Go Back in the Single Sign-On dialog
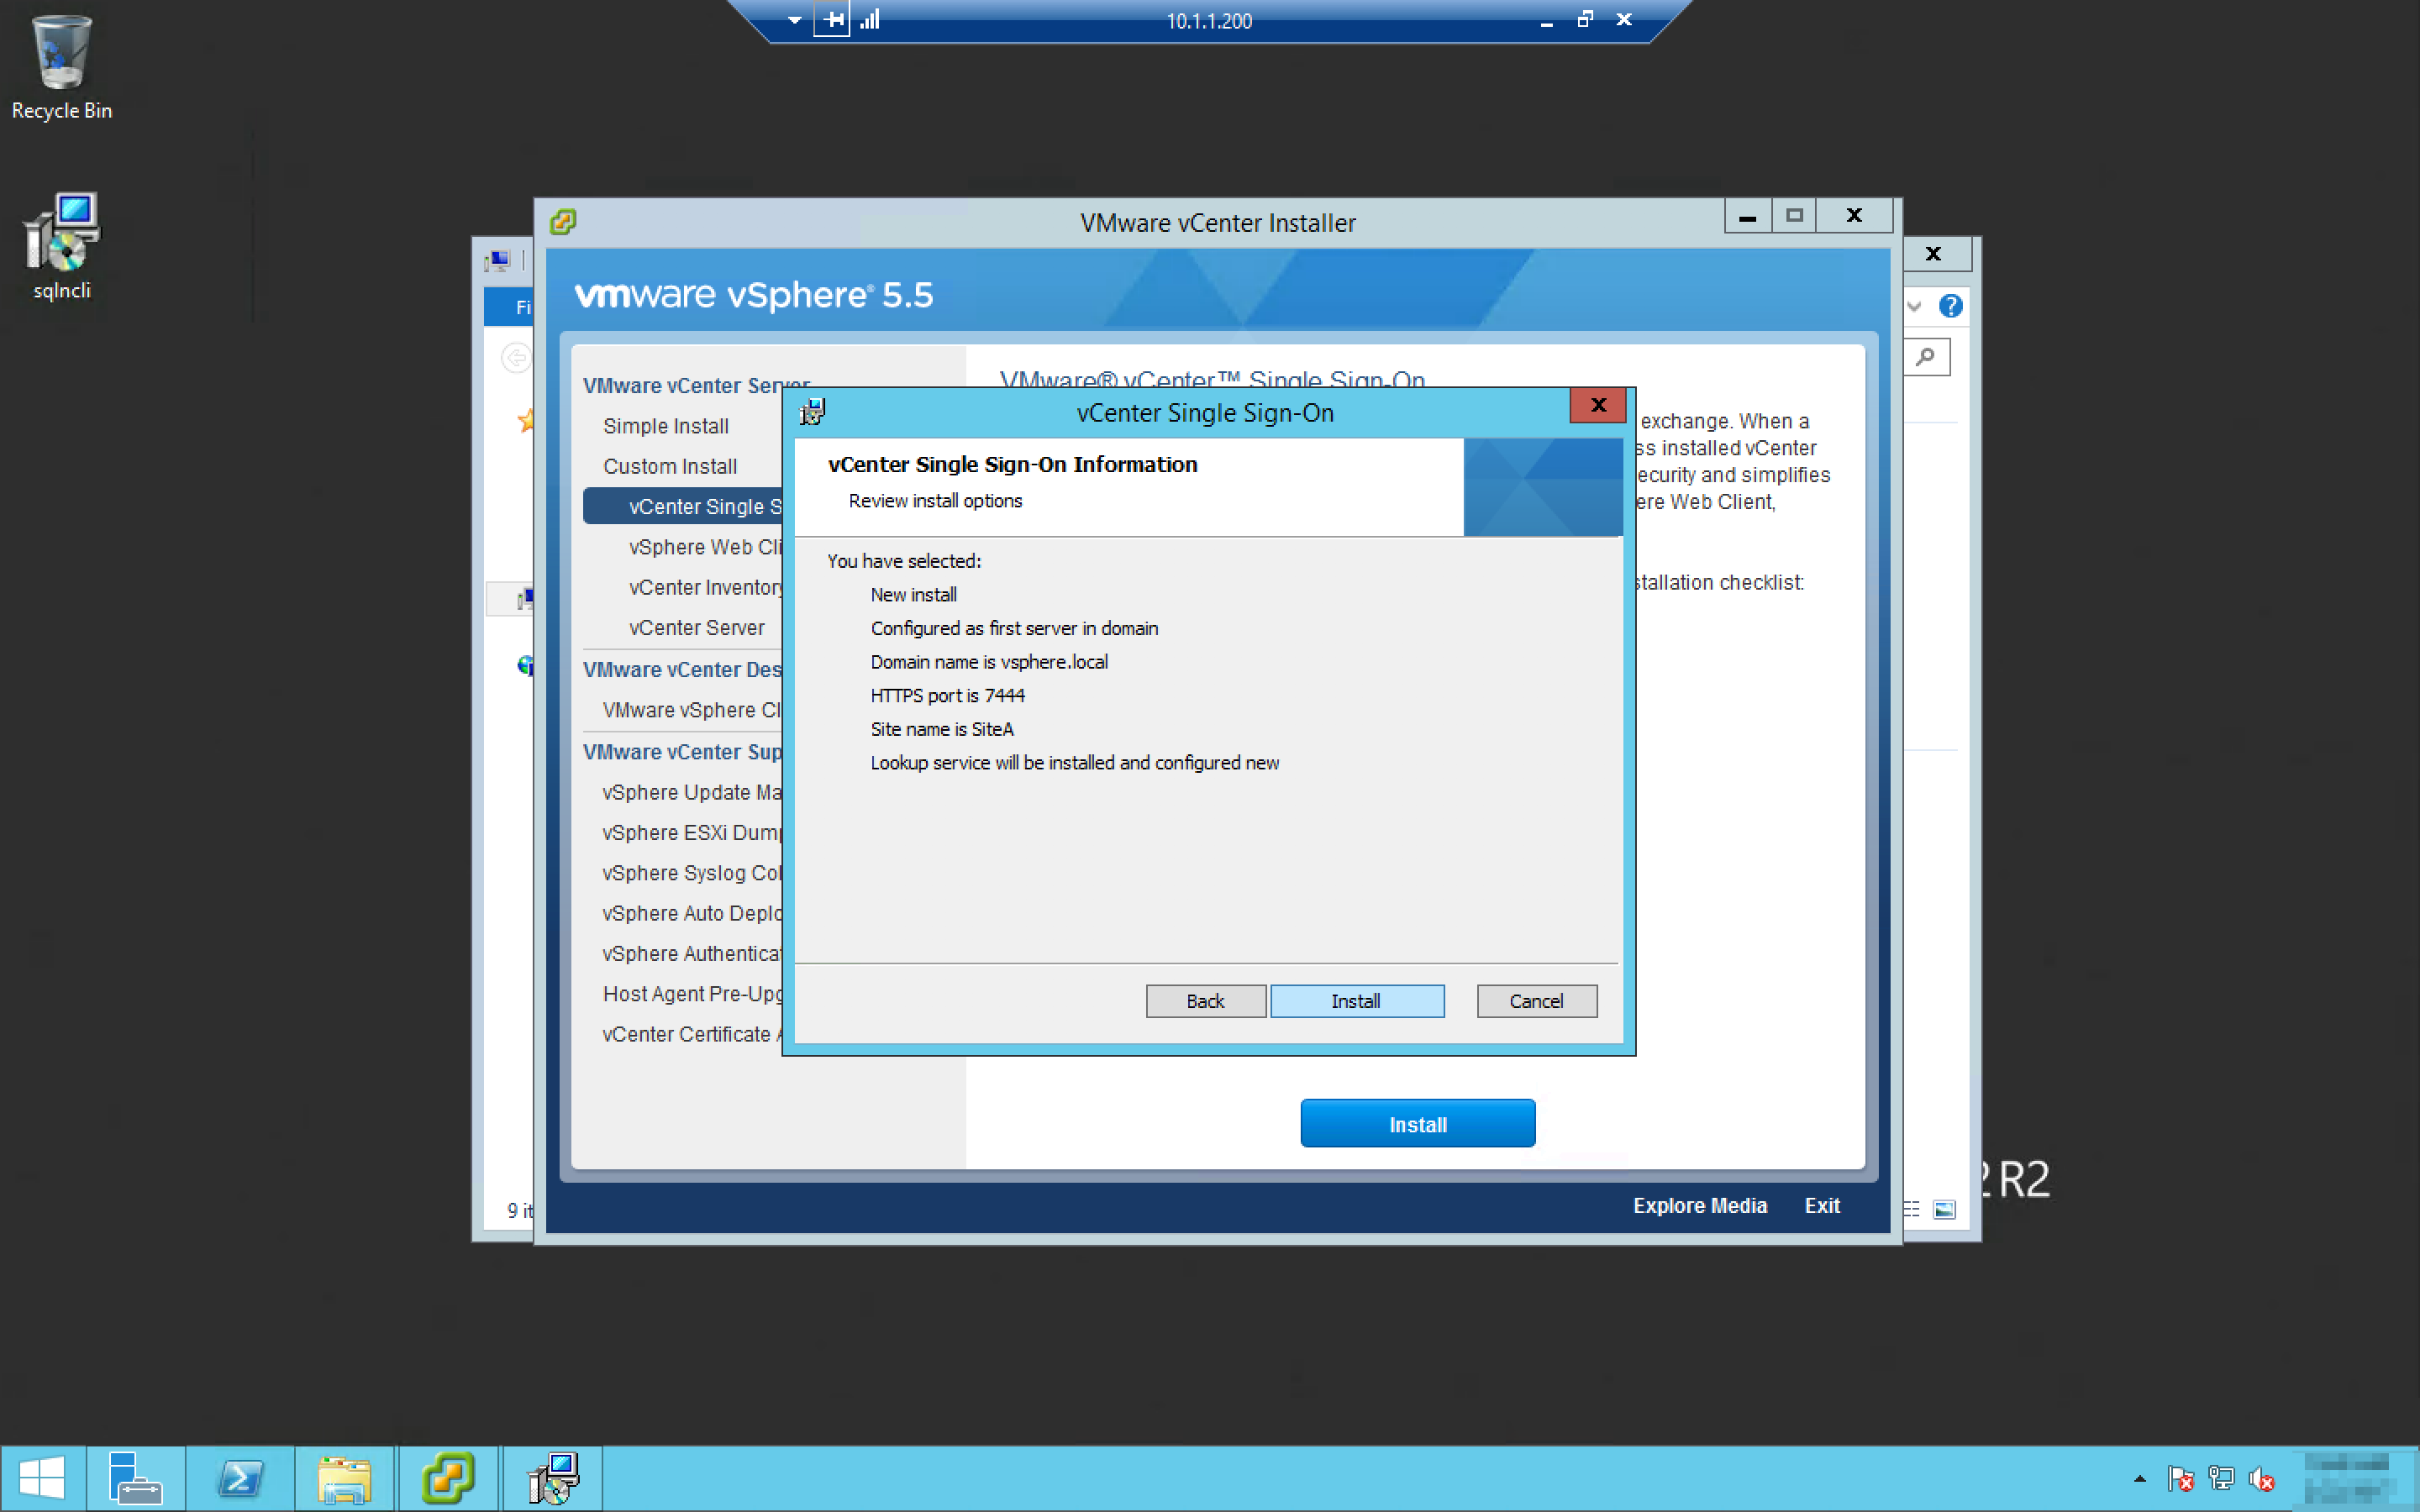The image size is (2420, 1512). tap(1205, 1001)
